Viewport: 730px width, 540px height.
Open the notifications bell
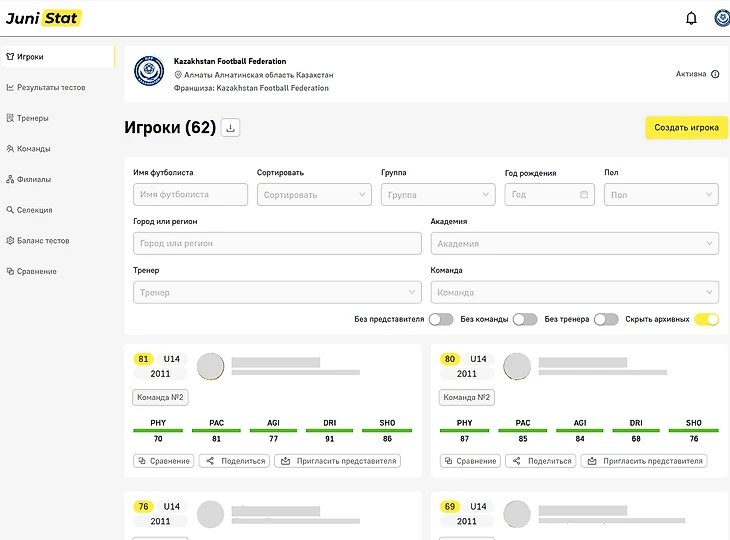[x=691, y=18]
